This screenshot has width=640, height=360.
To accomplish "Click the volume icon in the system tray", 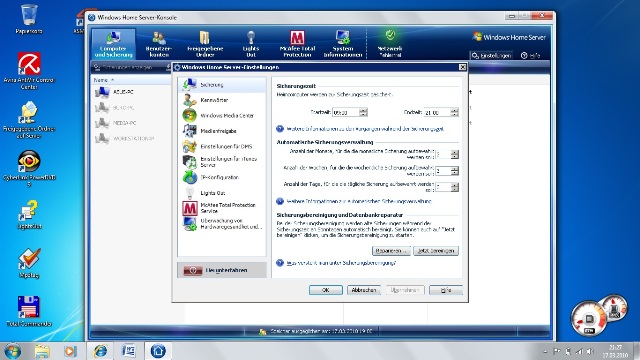I will pos(590,351).
